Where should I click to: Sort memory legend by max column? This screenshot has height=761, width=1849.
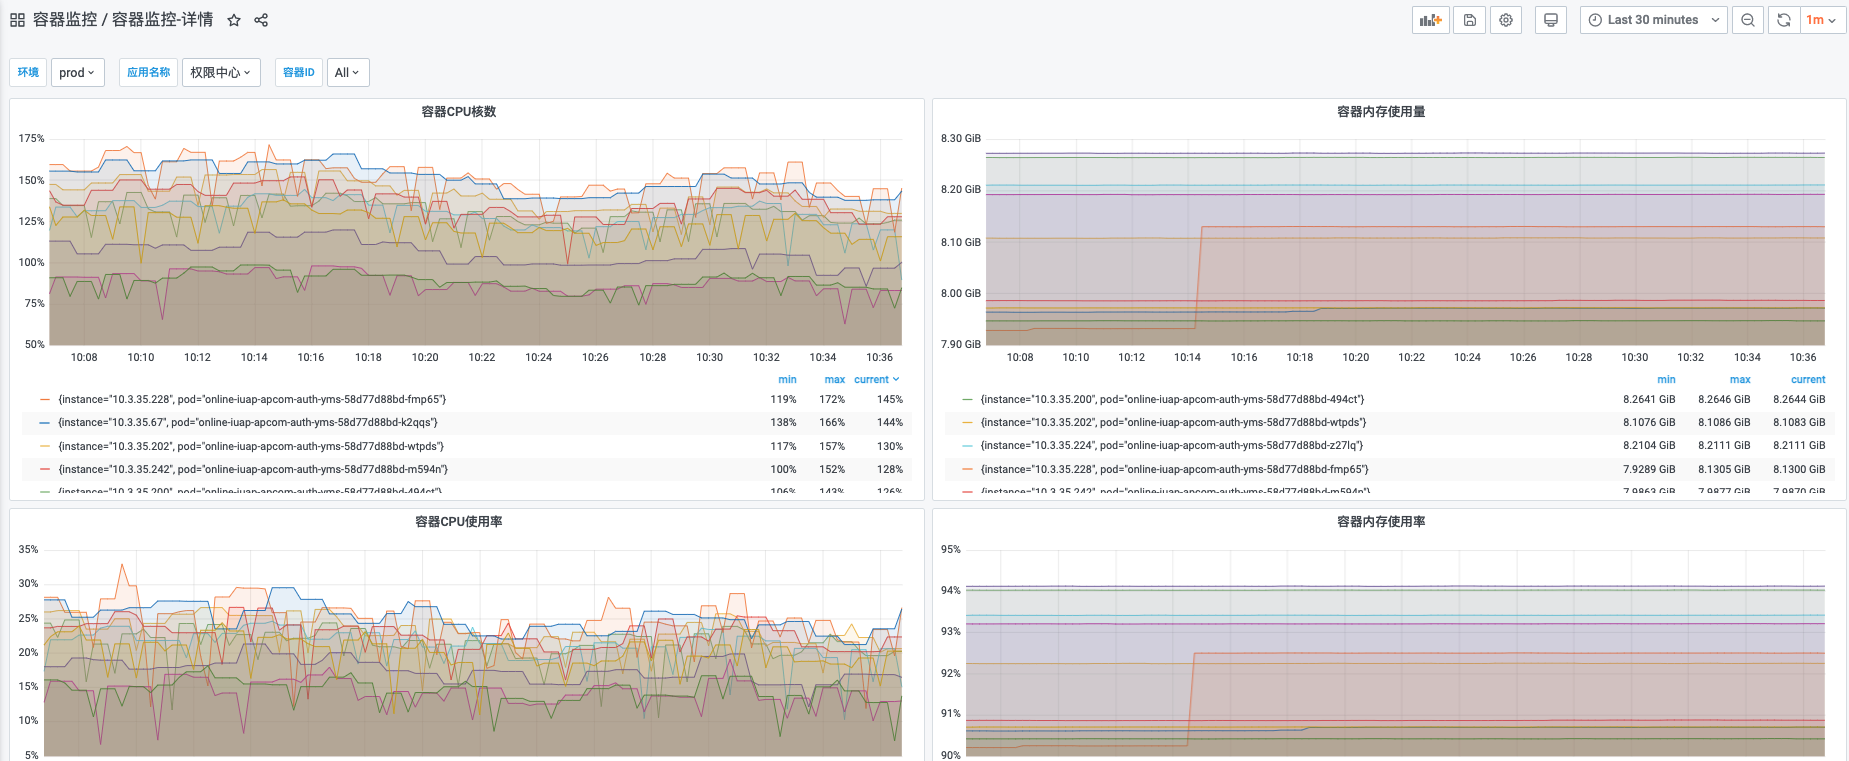tap(1740, 380)
